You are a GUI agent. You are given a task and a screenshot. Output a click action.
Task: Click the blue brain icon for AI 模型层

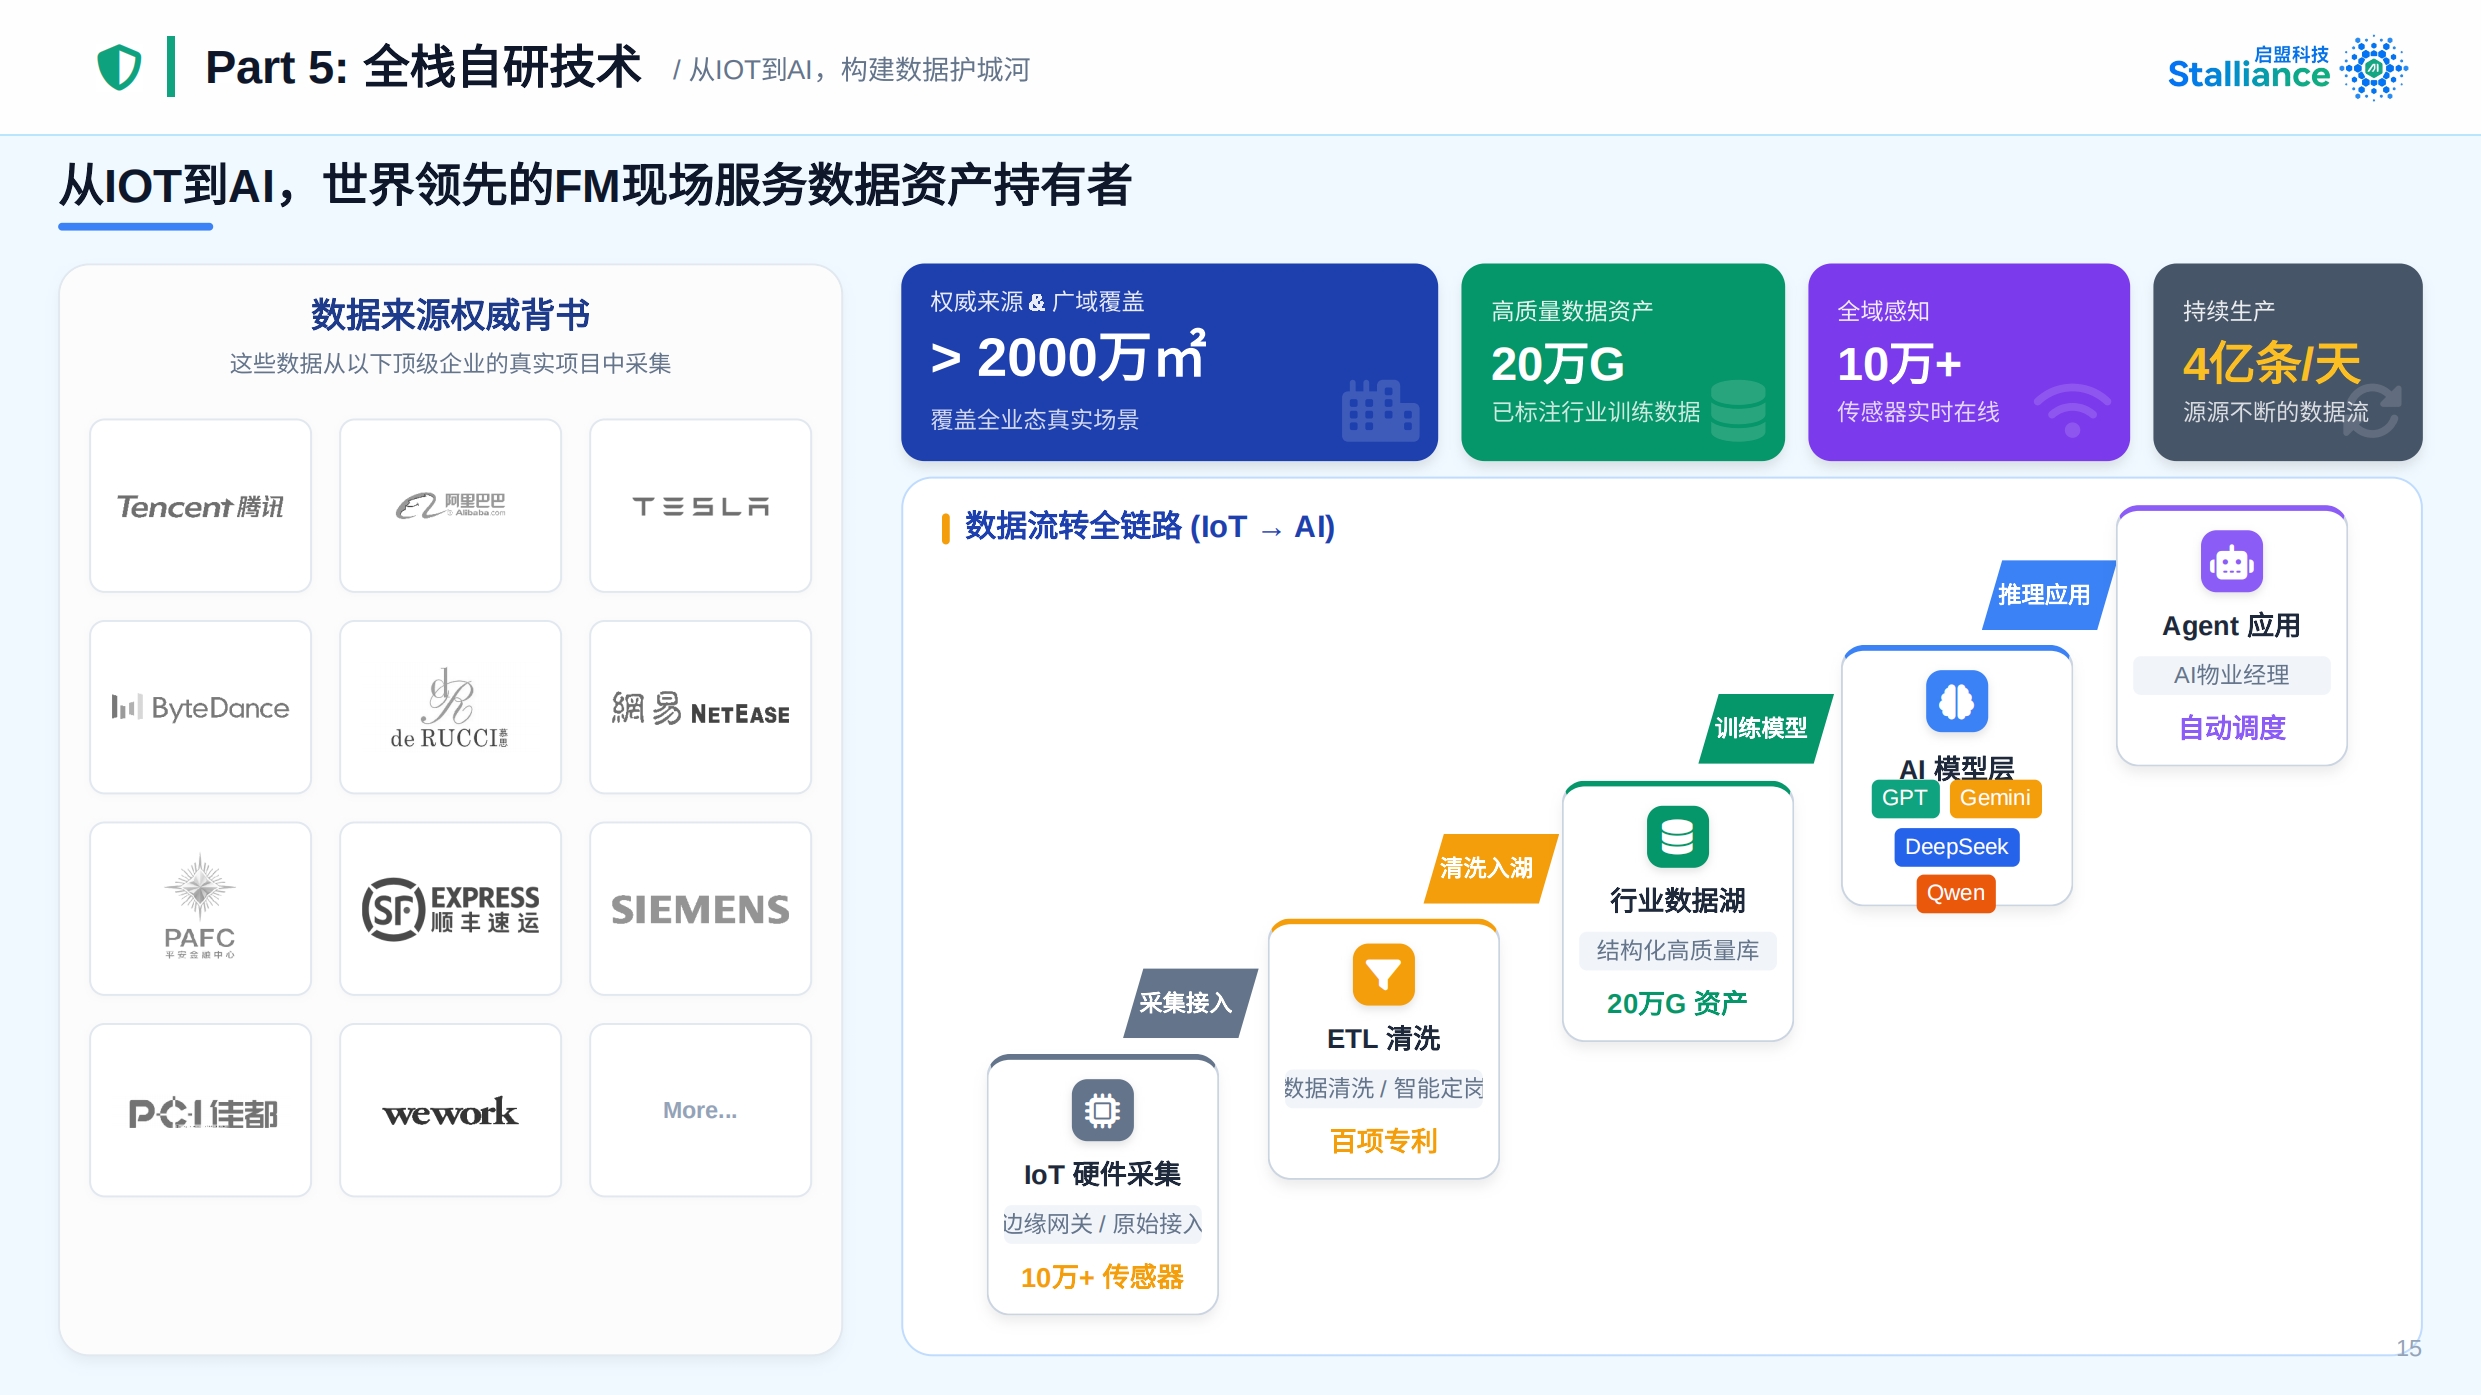(x=1956, y=700)
